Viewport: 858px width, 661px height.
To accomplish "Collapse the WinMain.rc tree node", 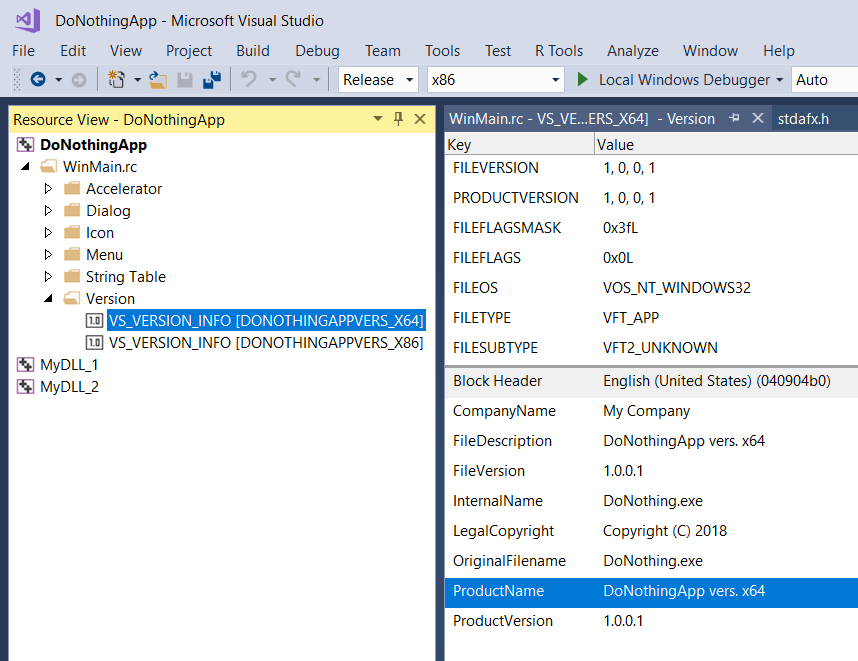I will pyautogui.click(x=25, y=166).
